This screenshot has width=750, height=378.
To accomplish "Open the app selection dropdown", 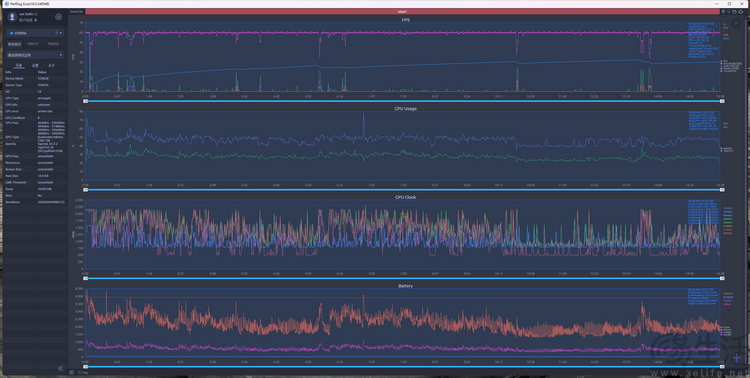I will [x=35, y=55].
